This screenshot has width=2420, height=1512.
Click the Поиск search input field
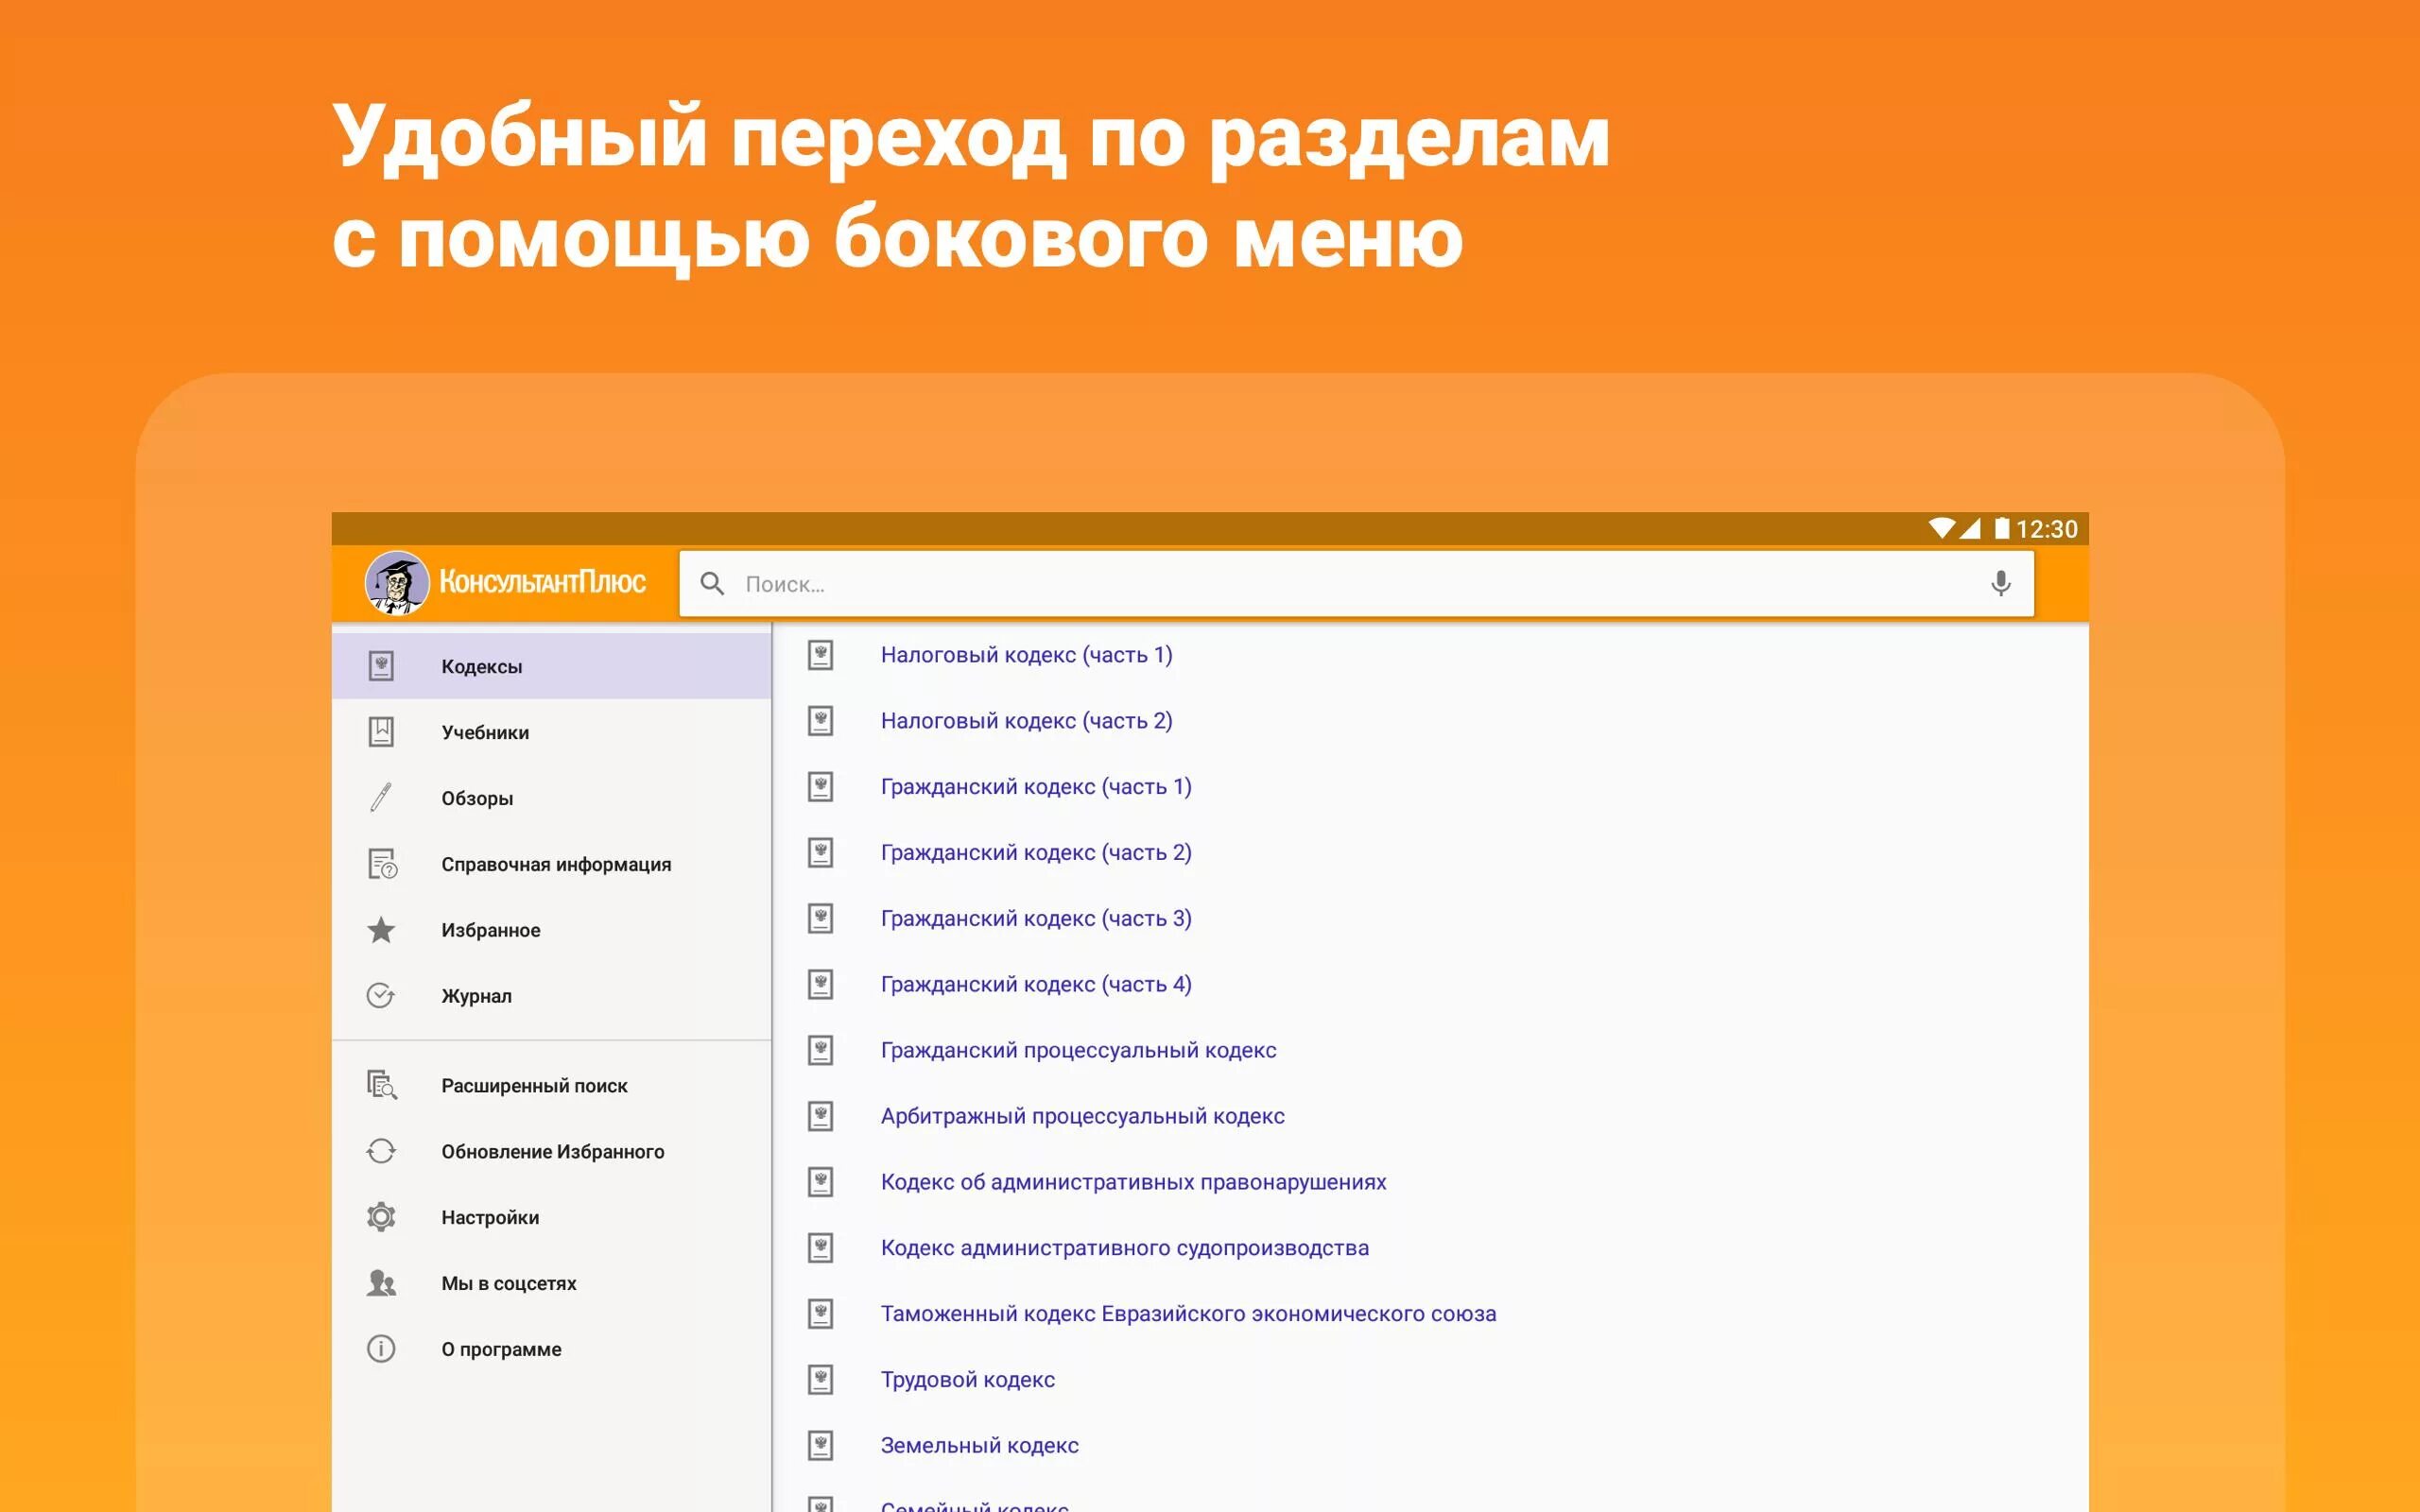click(1300, 584)
